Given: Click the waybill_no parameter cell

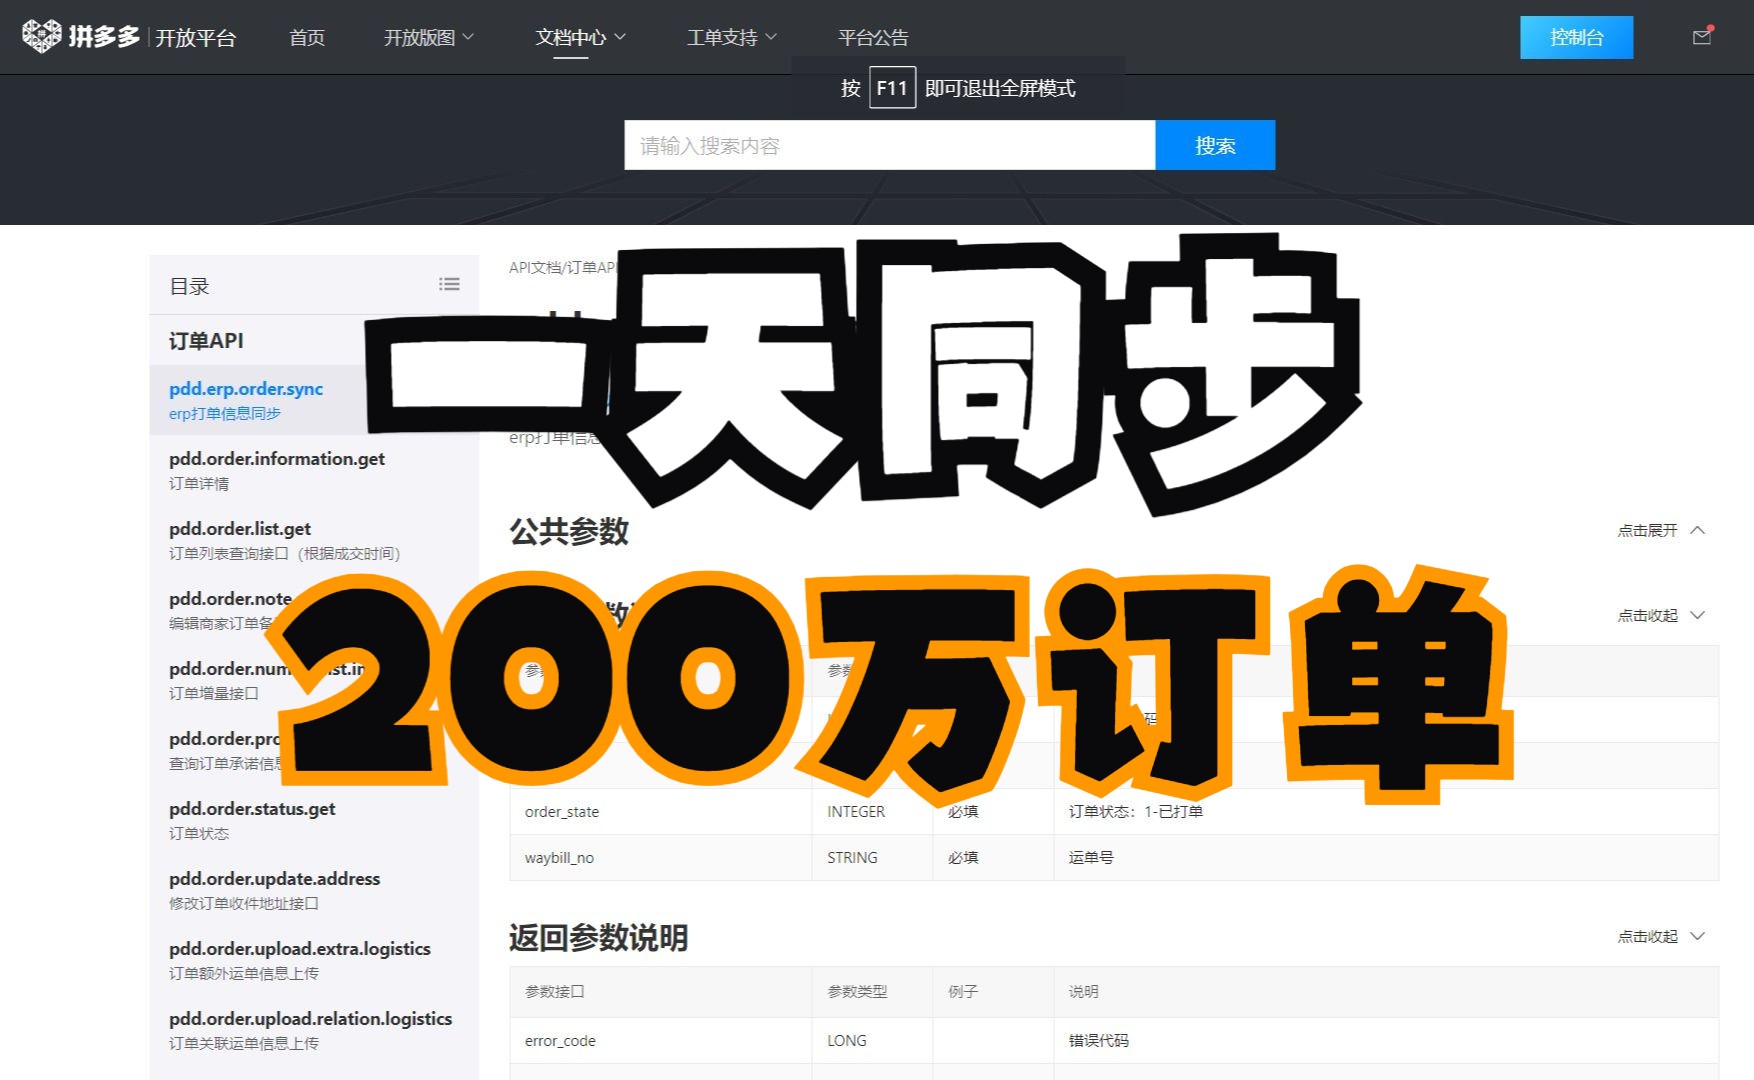Looking at the screenshot, I should 661,857.
